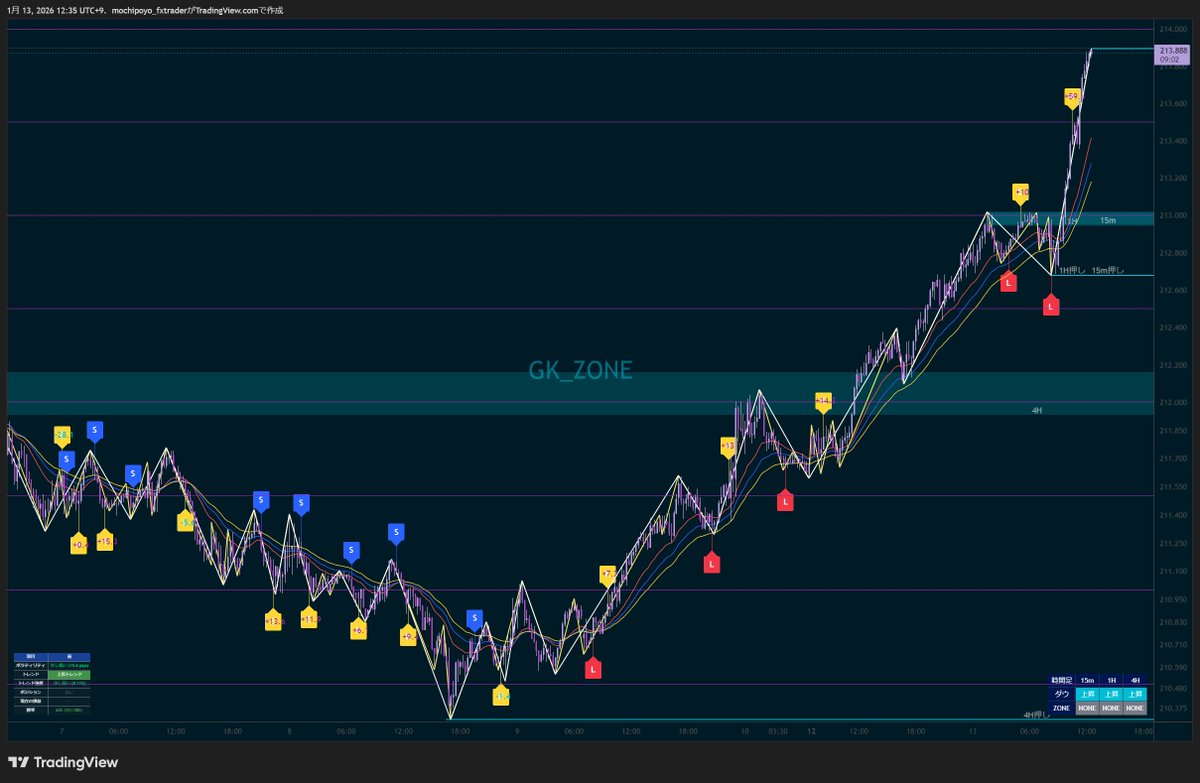The image size is (1200, 783).
Task: Click the 15m column header in the timeframe table
Action: click(1087, 680)
